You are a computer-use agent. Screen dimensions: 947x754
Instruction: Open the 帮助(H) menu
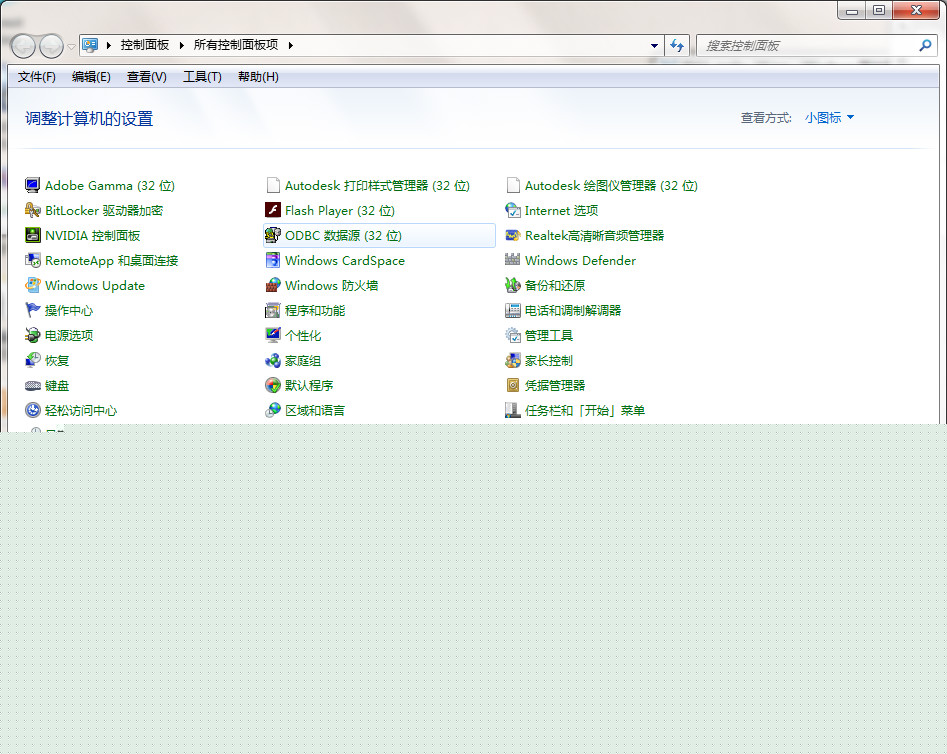click(258, 77)
